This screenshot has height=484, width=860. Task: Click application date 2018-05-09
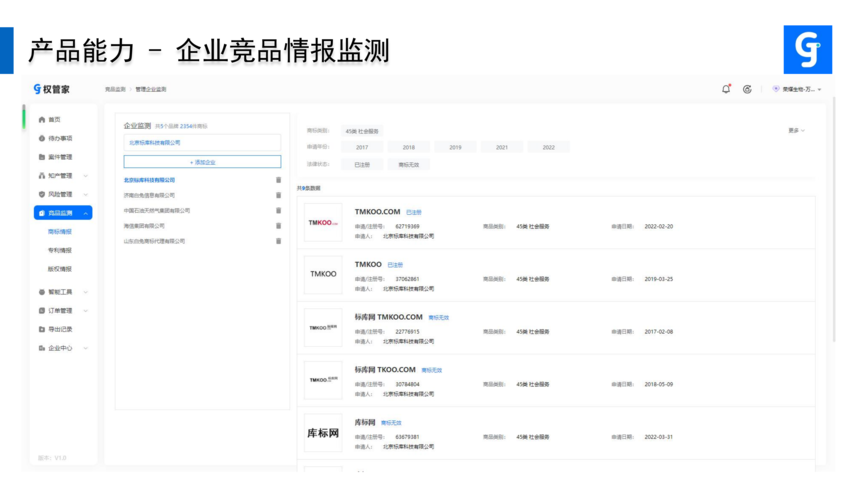pyautogui.click(x=659, y=385)
